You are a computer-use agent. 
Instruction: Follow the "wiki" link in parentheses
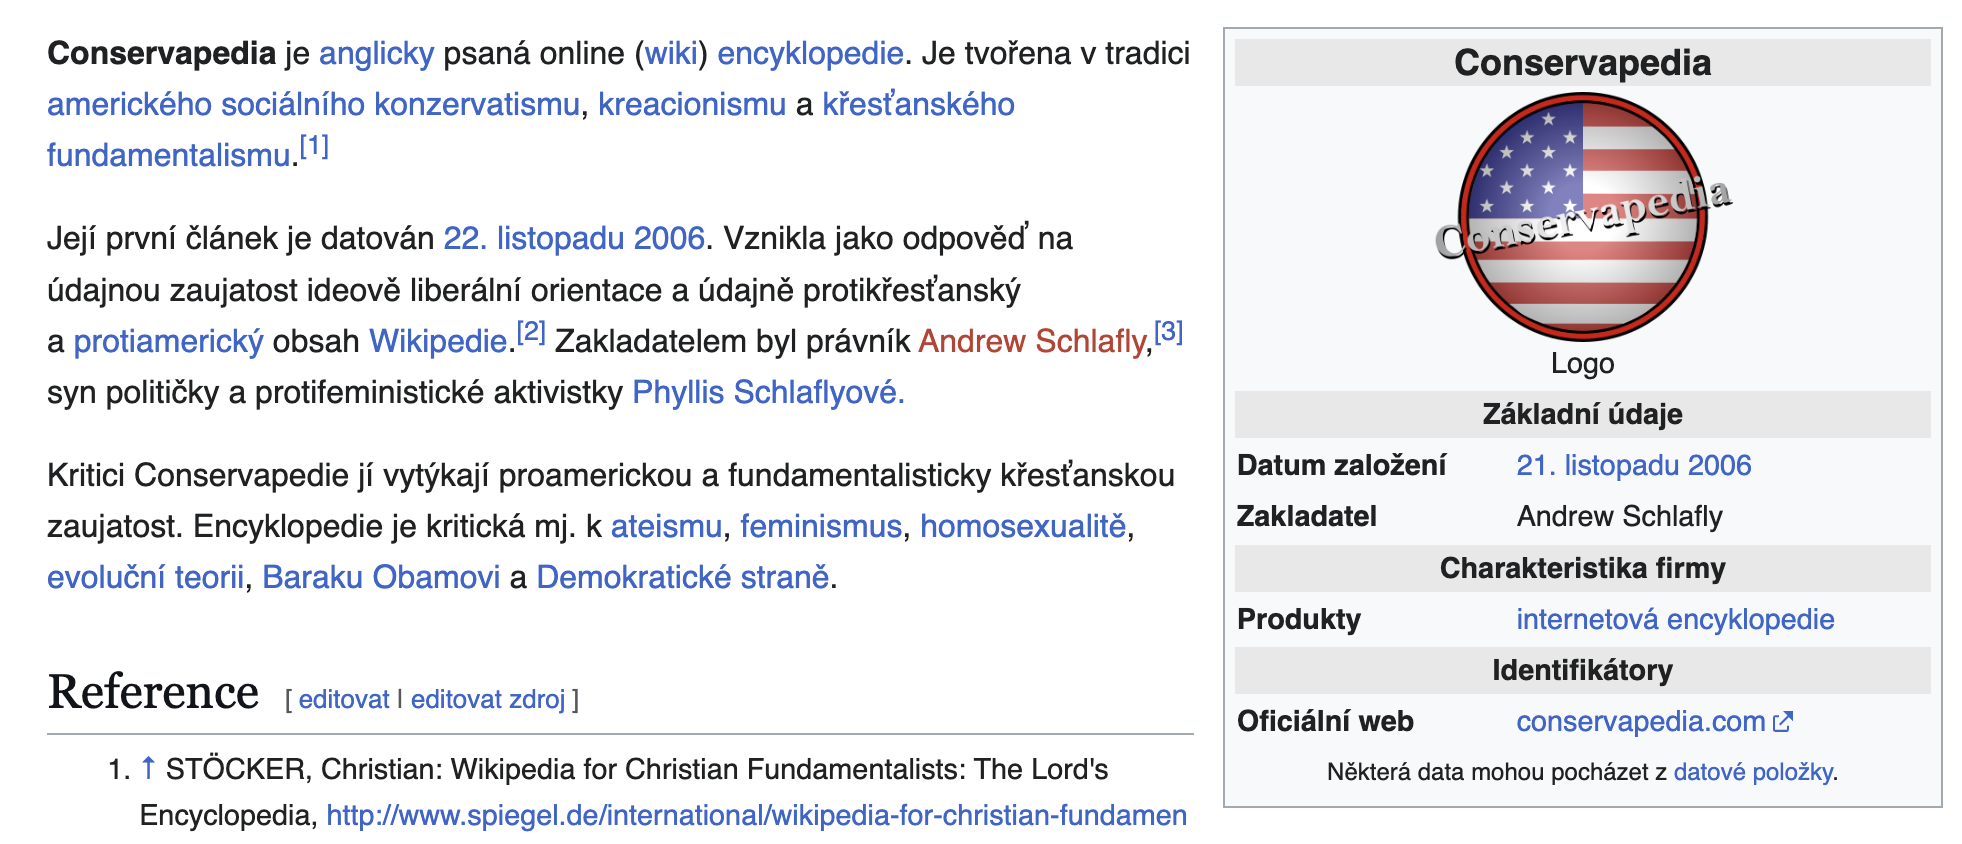(x=671, y=53)
